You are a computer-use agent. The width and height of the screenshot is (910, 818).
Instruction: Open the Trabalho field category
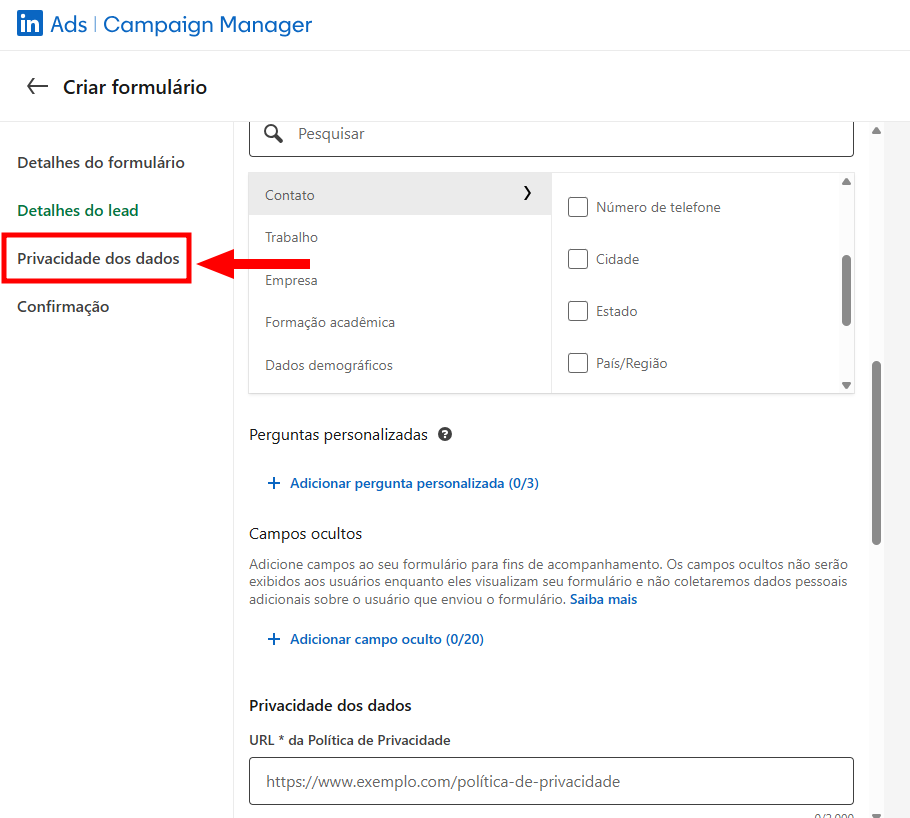(292, 238)
